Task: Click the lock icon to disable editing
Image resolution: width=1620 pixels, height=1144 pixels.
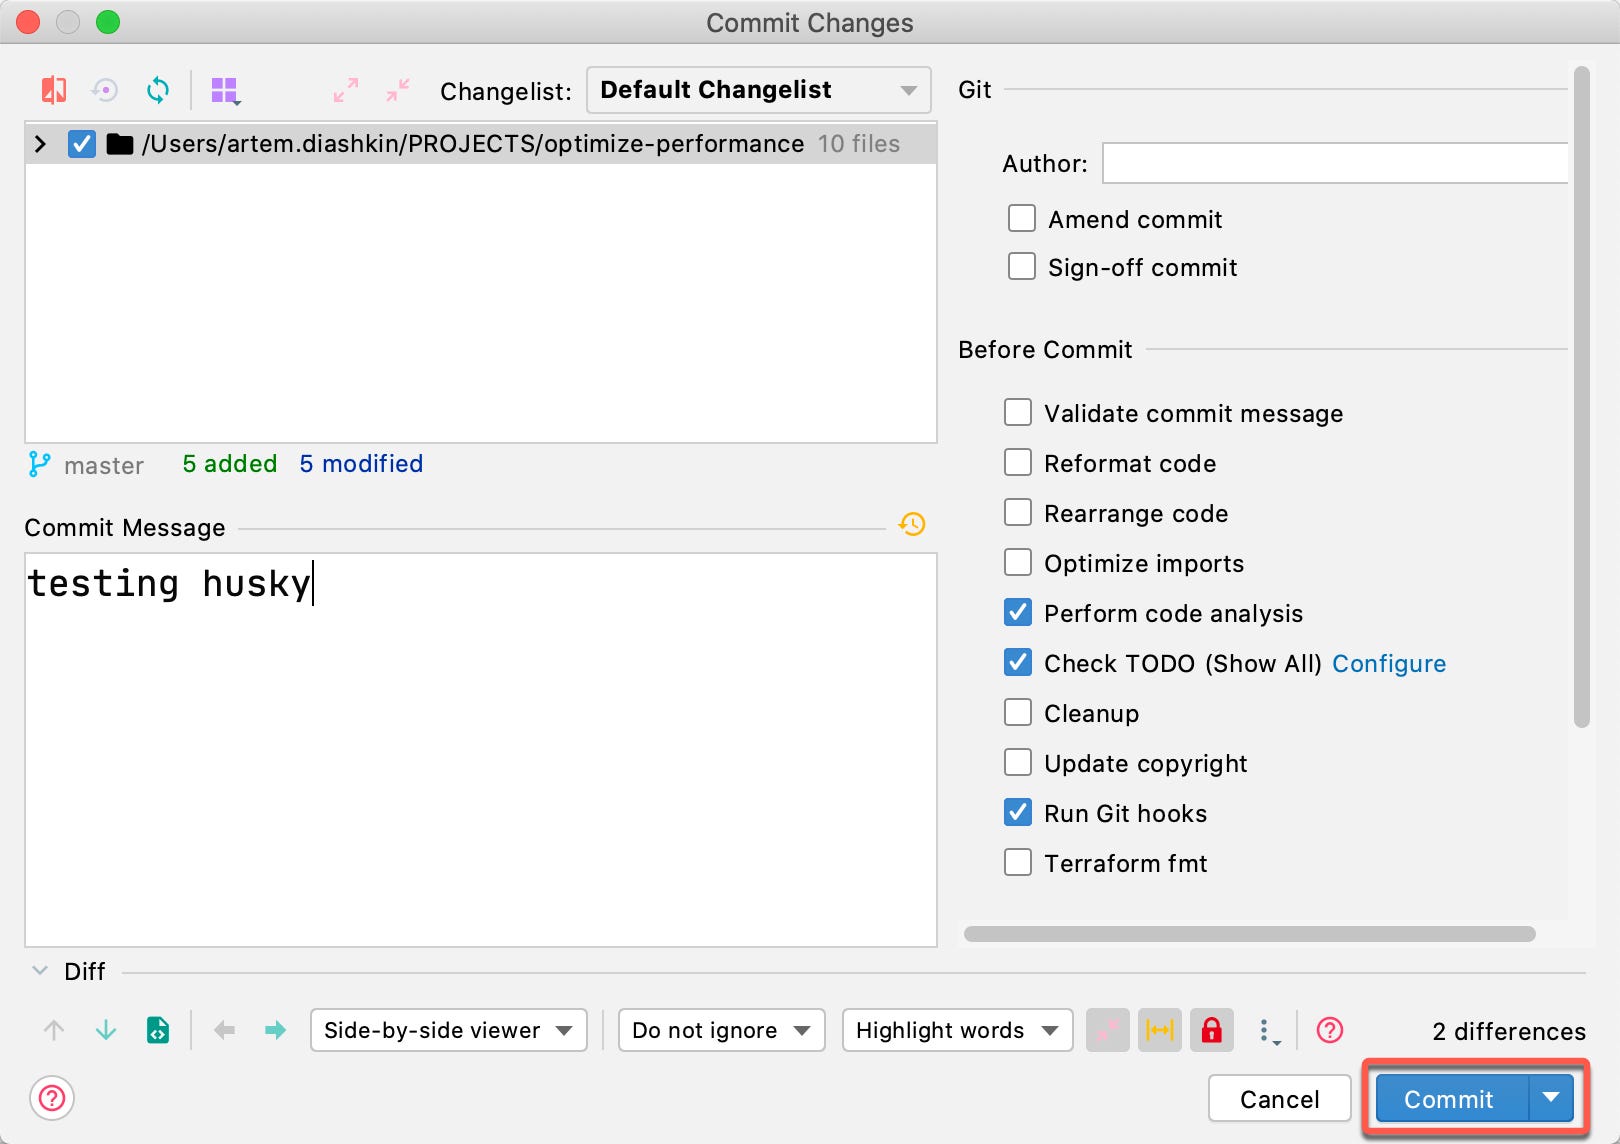Action: [1212, 1030]
